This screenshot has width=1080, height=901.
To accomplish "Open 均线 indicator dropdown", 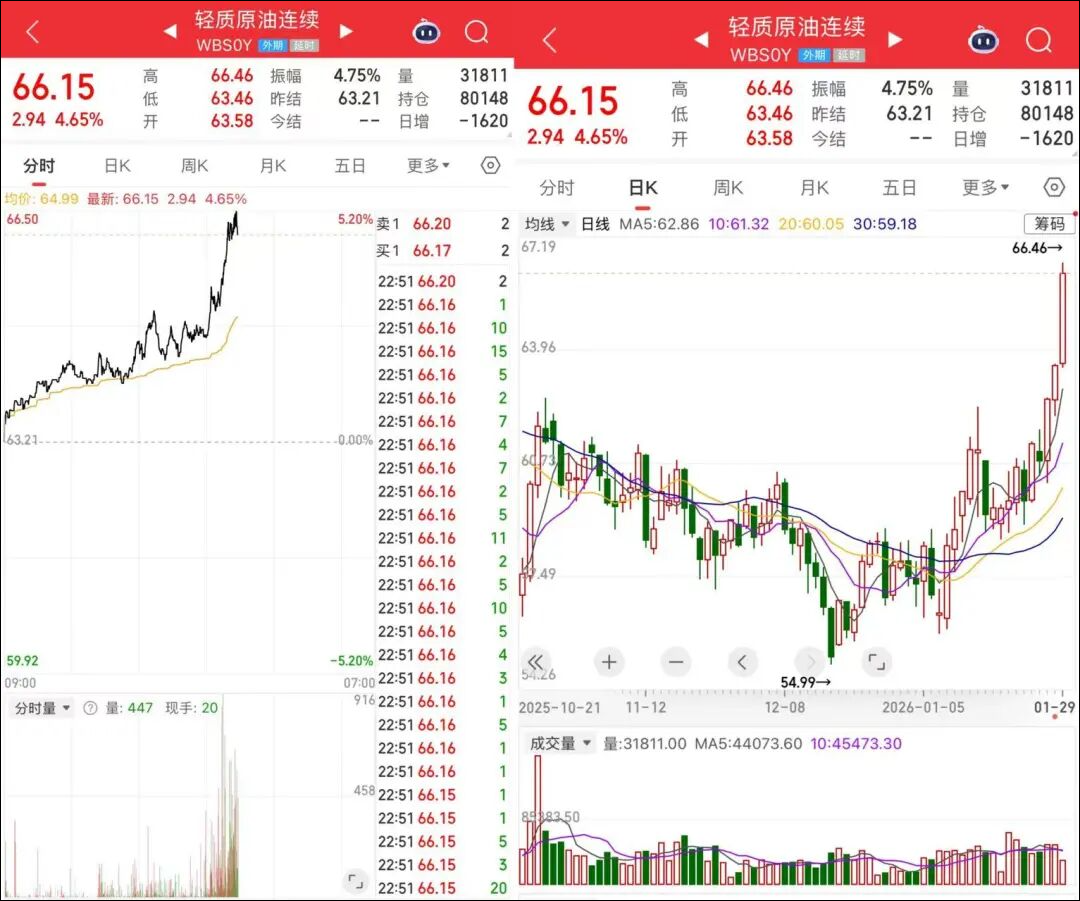I will tap(547, 224).
